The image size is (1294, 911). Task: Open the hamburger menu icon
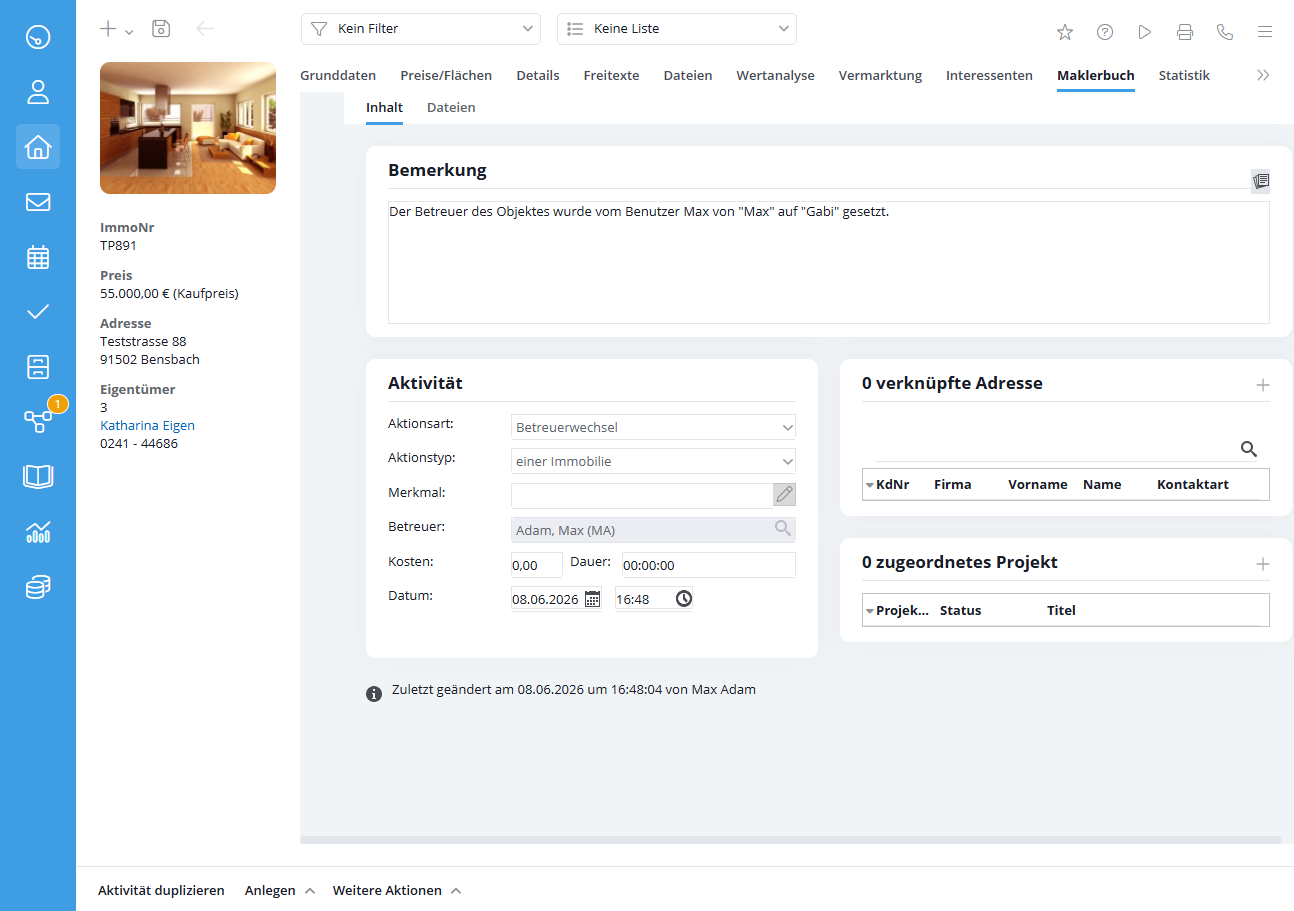[1265, 32]
